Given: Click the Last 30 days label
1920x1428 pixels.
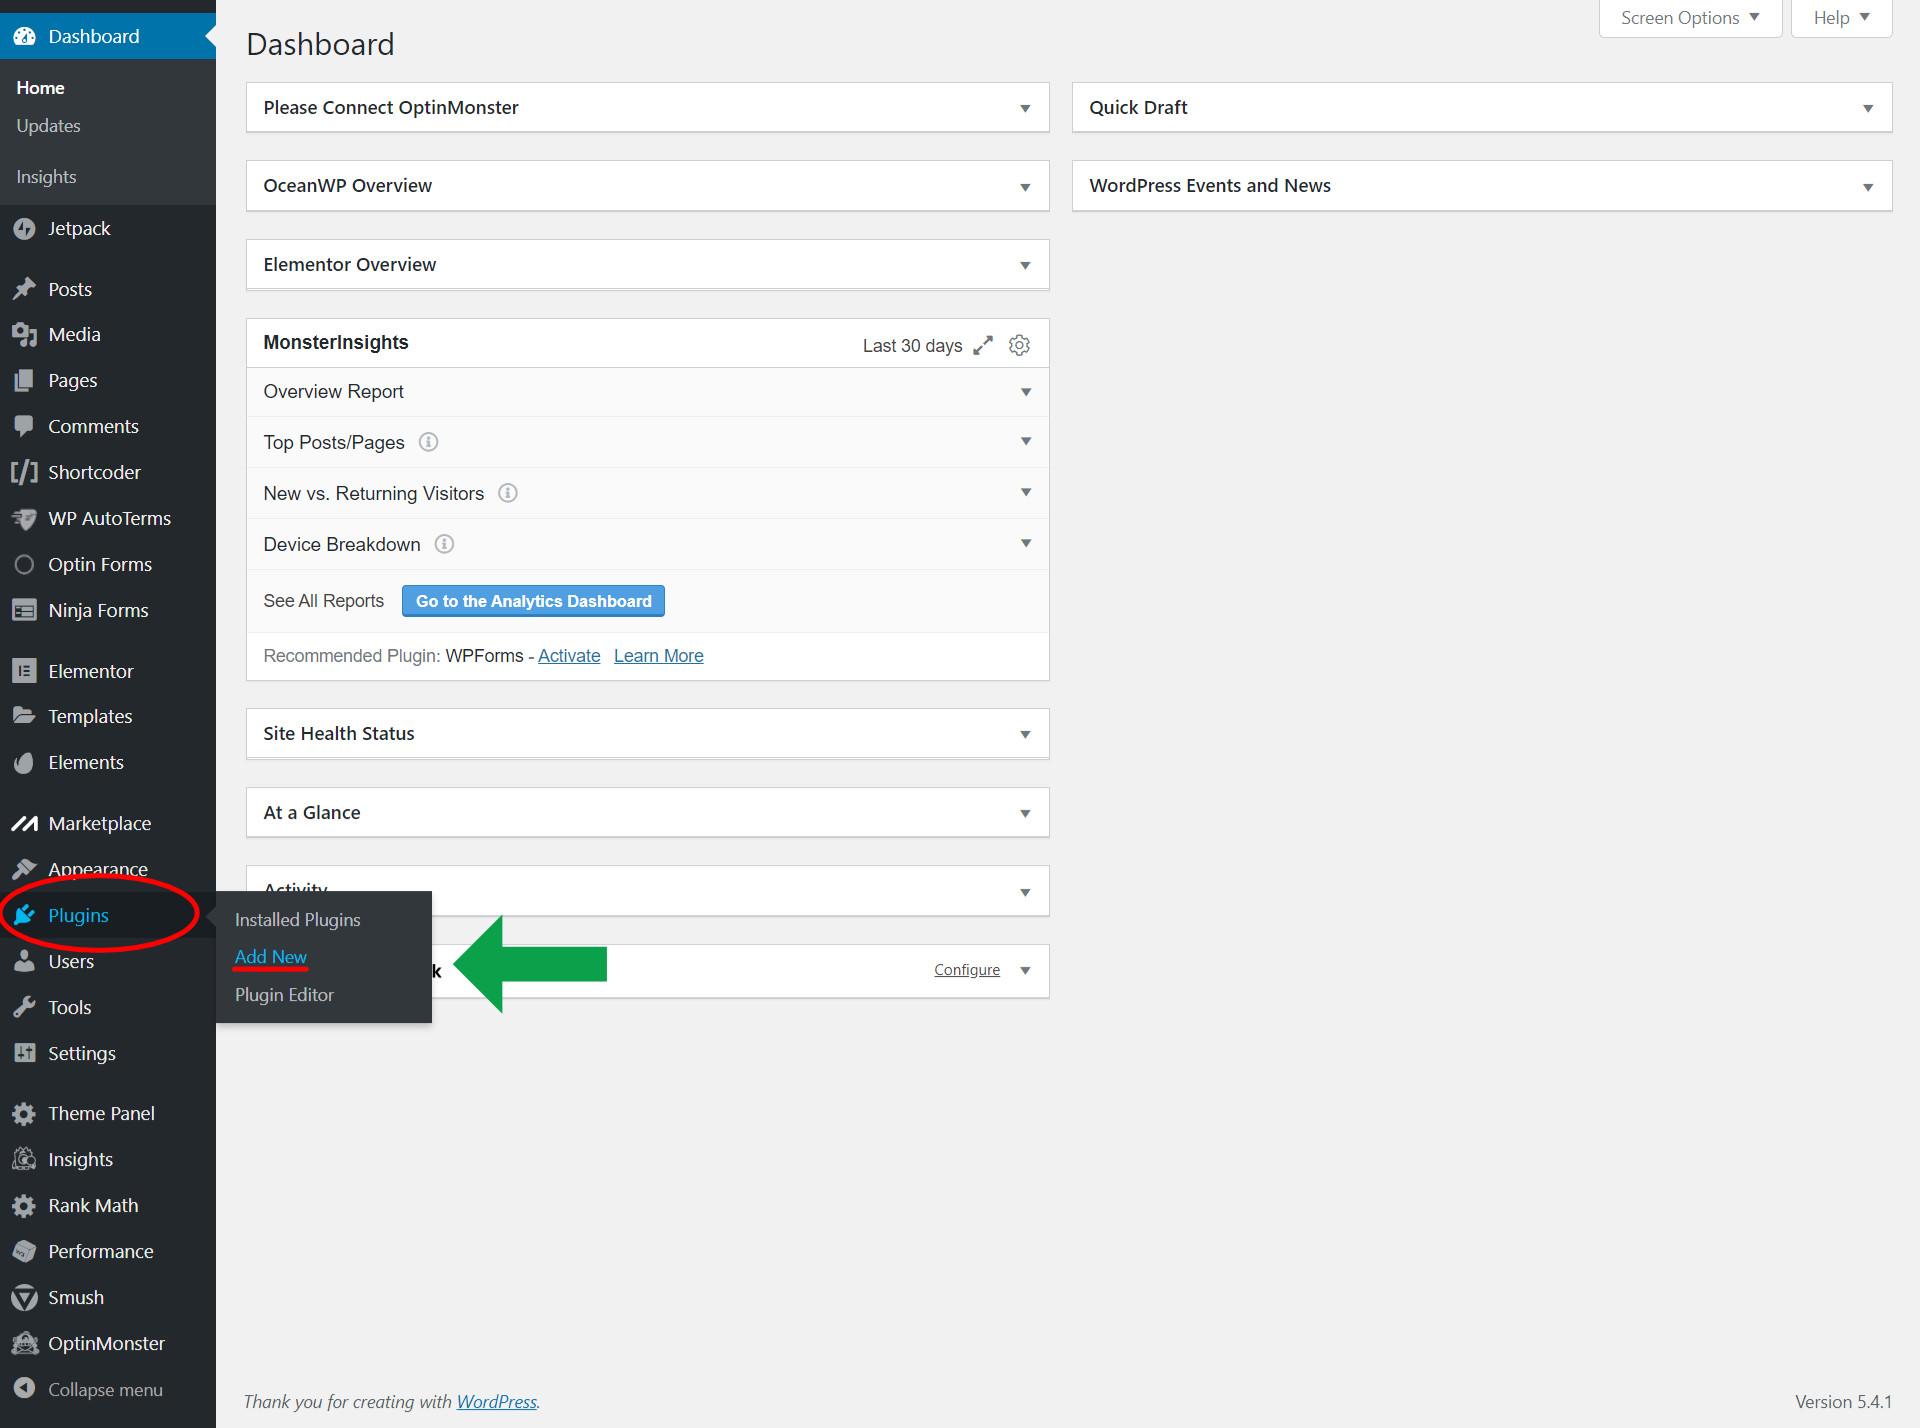Looking at the screenshot, I should point(912,345).
